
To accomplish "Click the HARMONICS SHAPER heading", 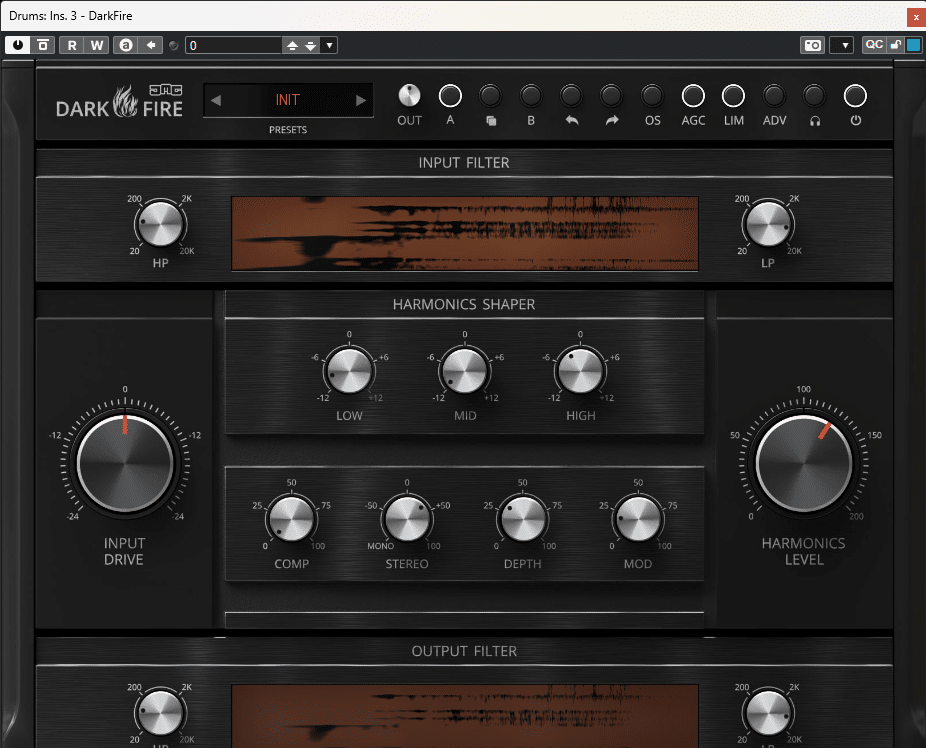I will click(x=464, y=305).
